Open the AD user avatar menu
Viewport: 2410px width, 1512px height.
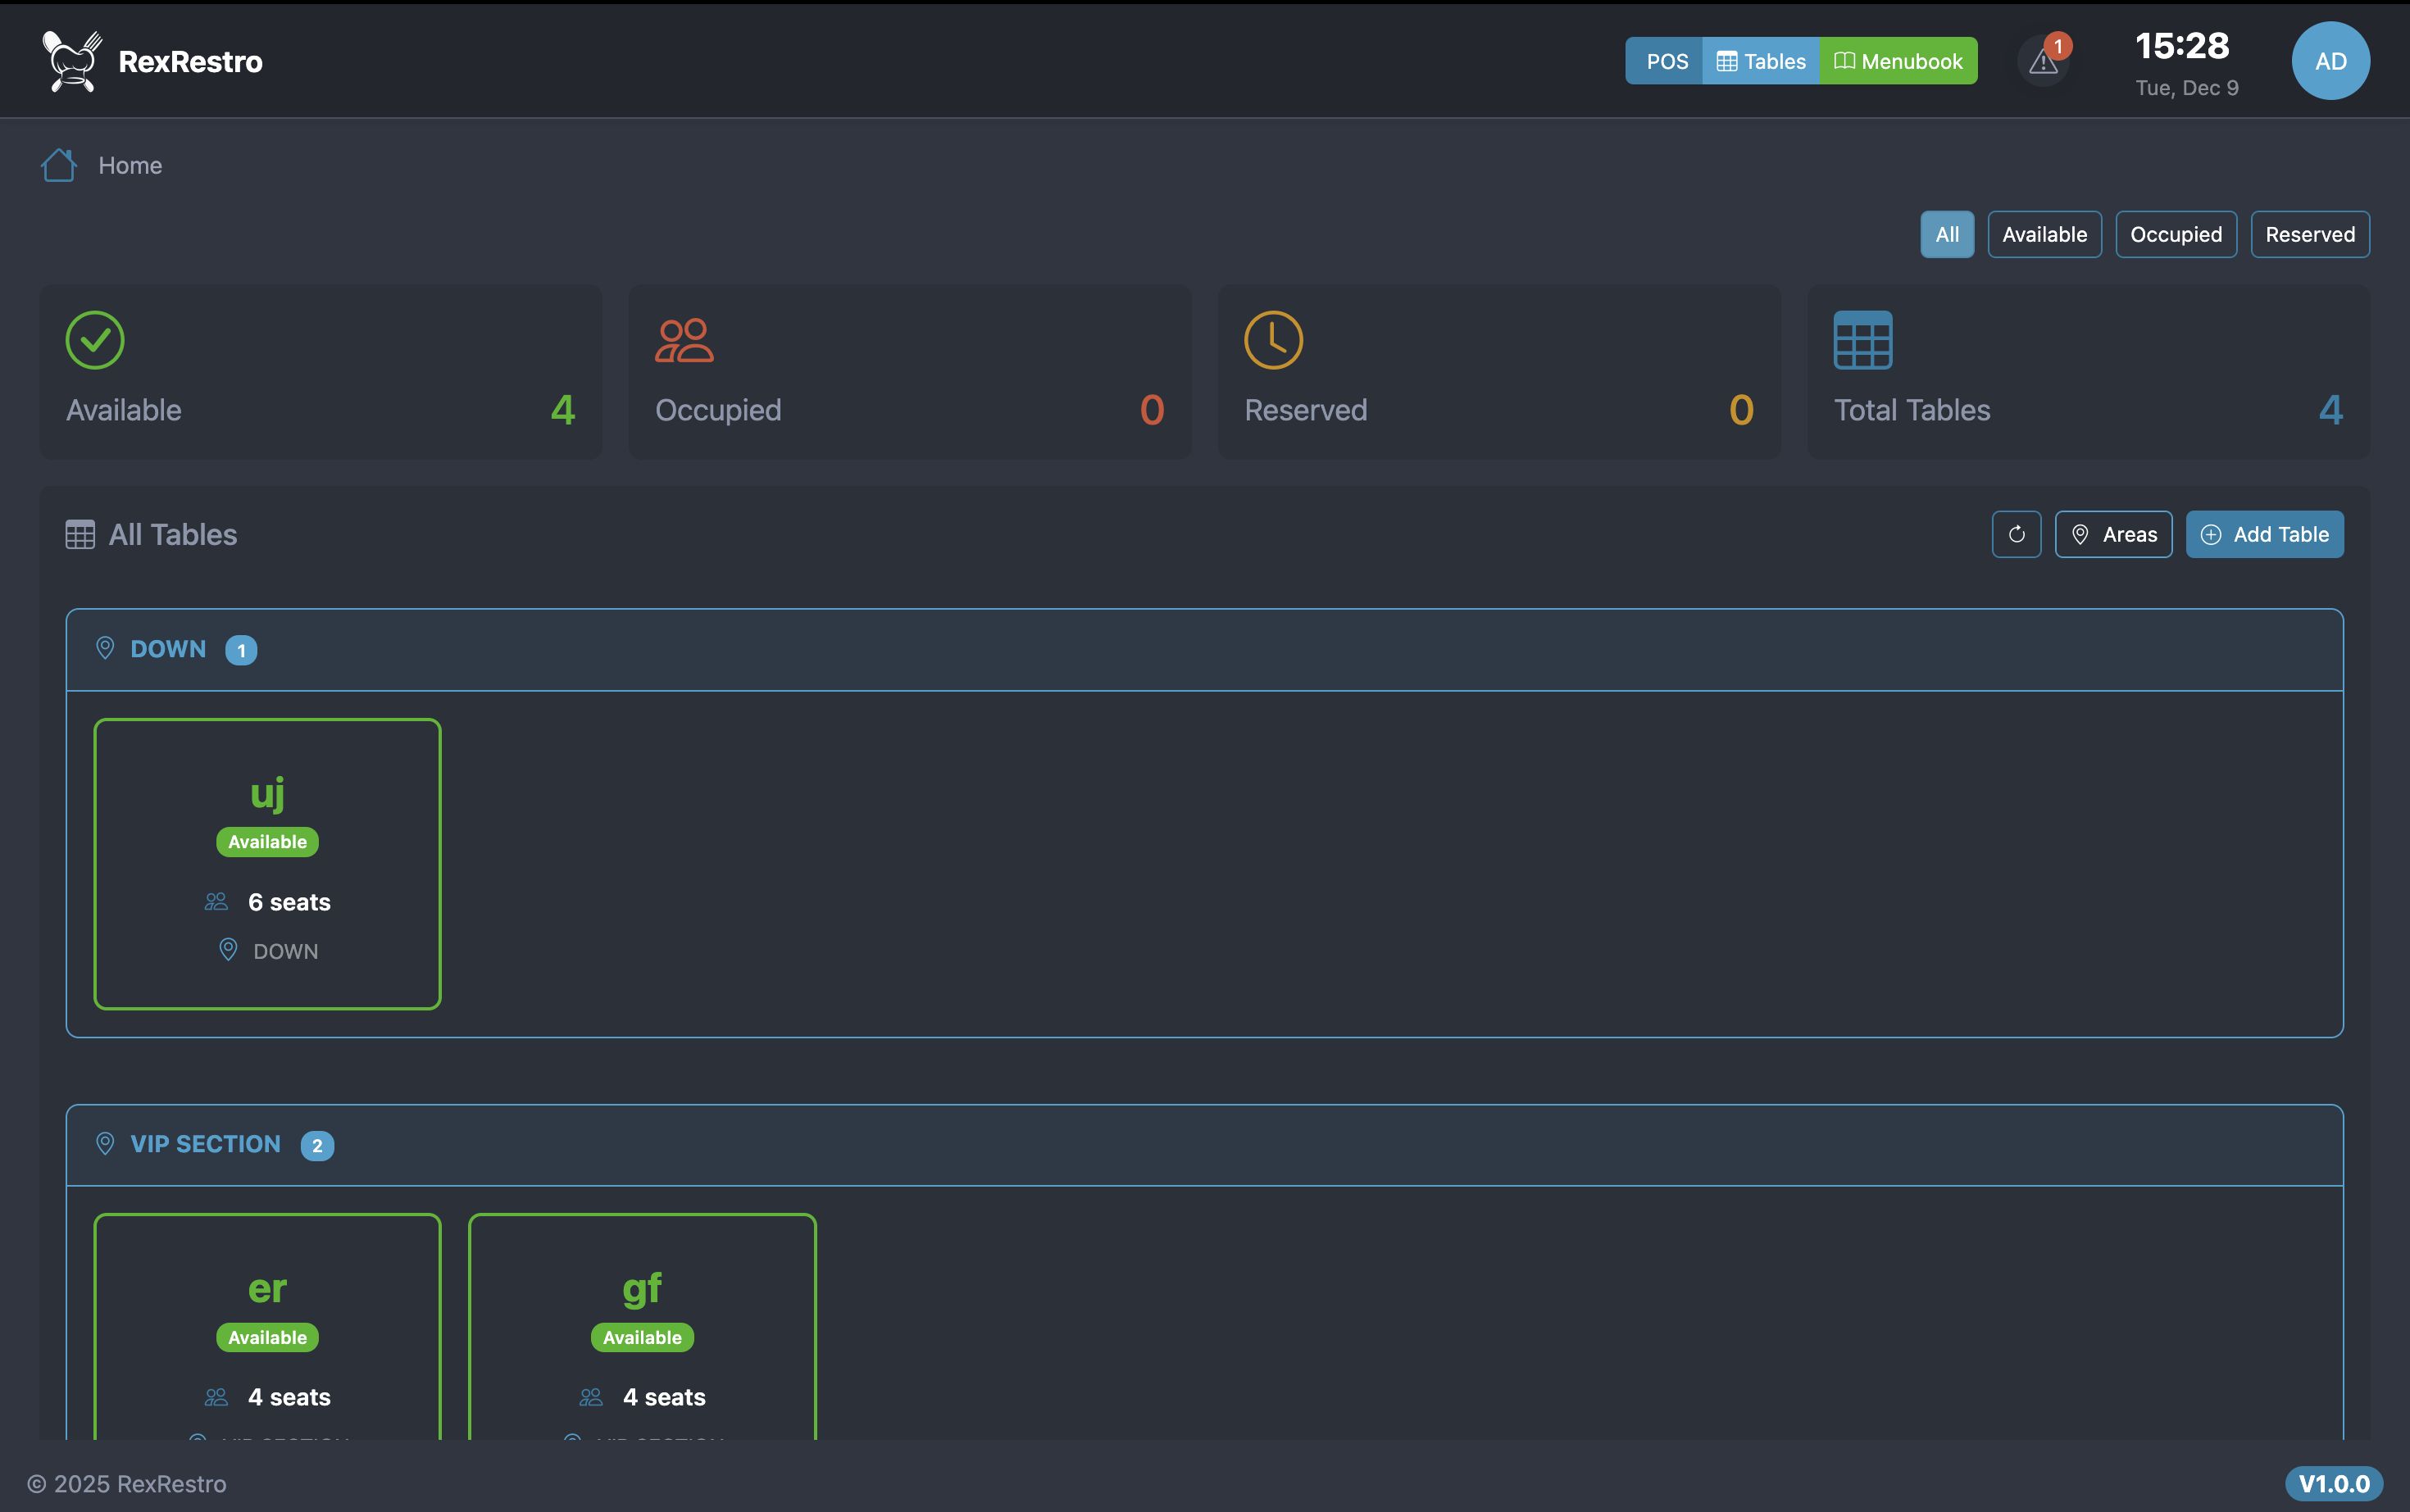(x=2330, y=61)
